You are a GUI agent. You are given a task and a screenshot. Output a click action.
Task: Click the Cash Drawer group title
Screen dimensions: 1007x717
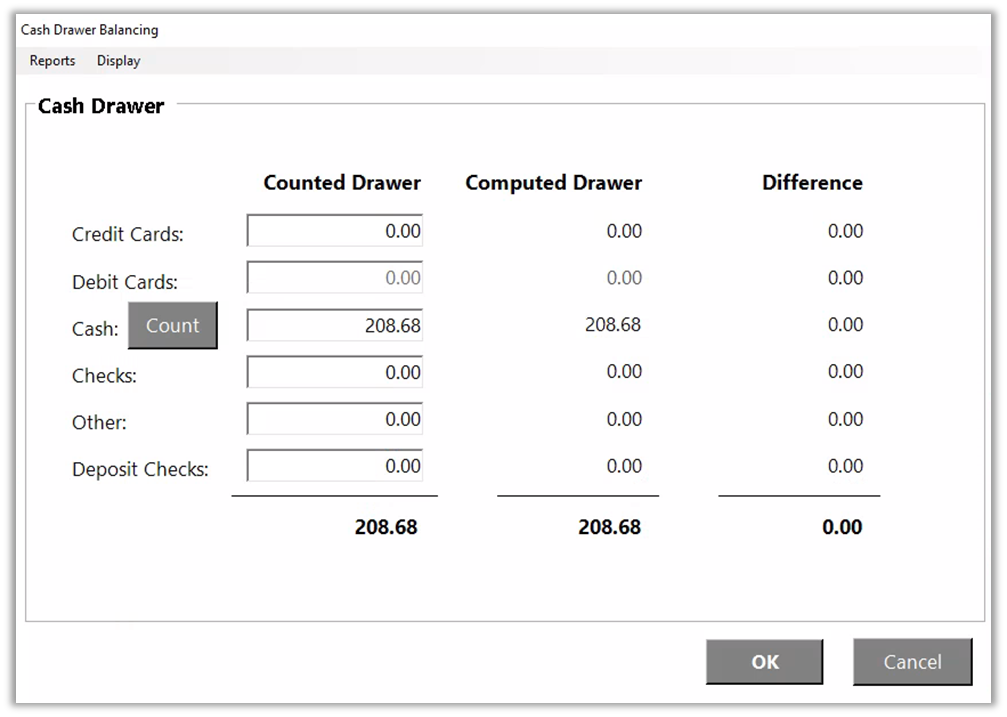101,106
